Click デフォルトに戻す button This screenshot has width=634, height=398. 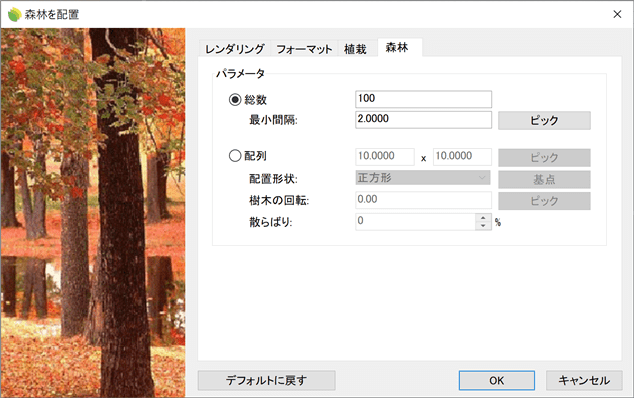click(x=266, y=381)
